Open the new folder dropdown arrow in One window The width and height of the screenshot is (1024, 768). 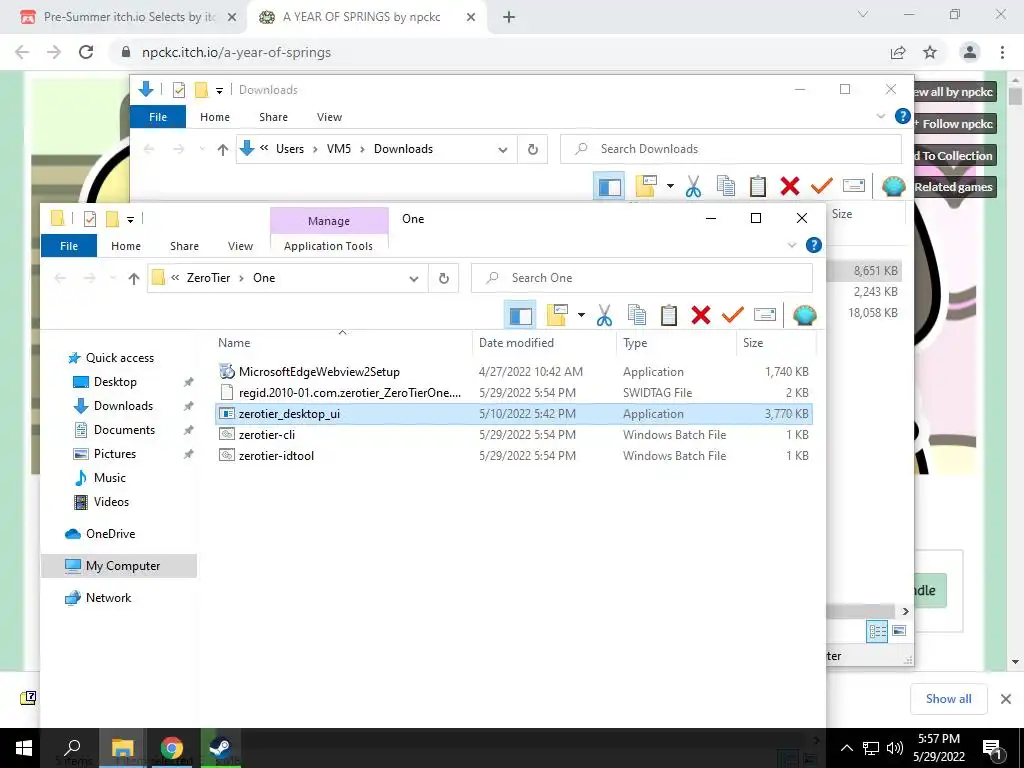581,315
